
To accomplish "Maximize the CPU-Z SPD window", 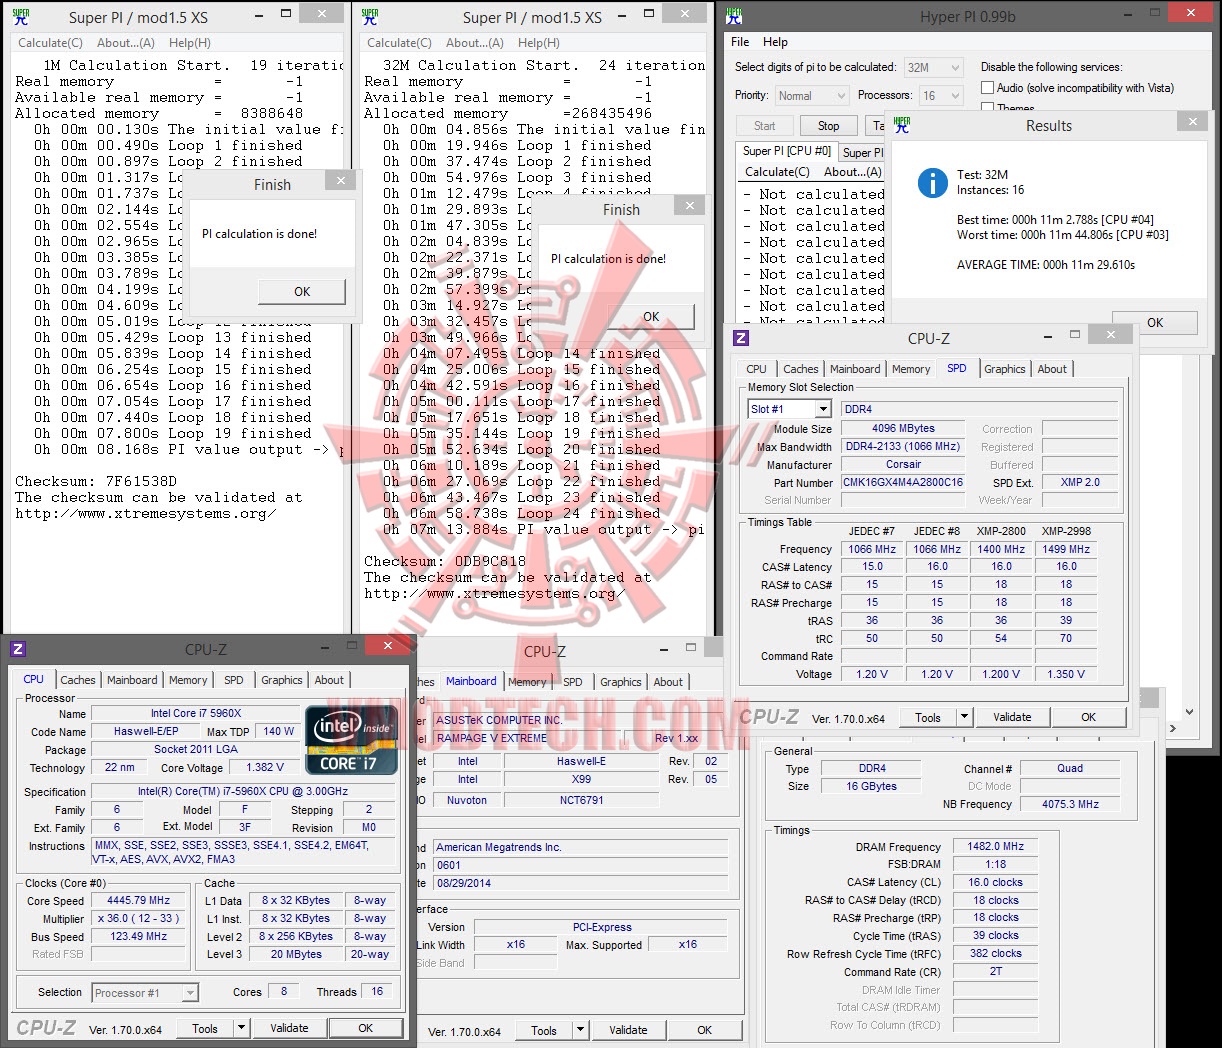I will tap(1075, 334).
